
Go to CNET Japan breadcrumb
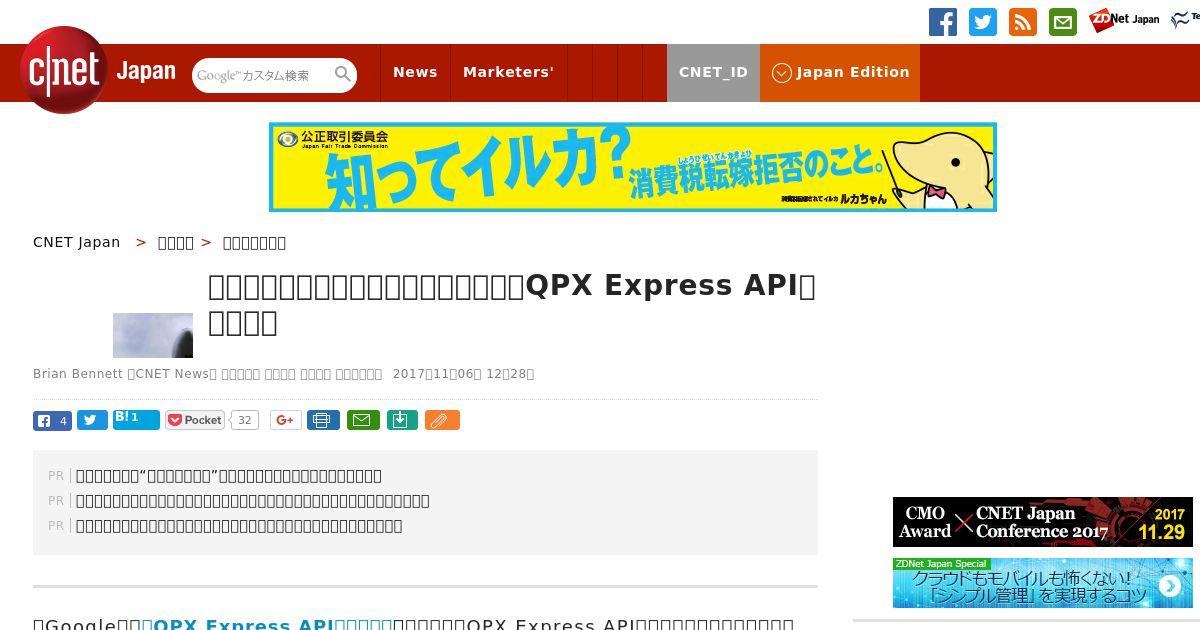[77, 242]
